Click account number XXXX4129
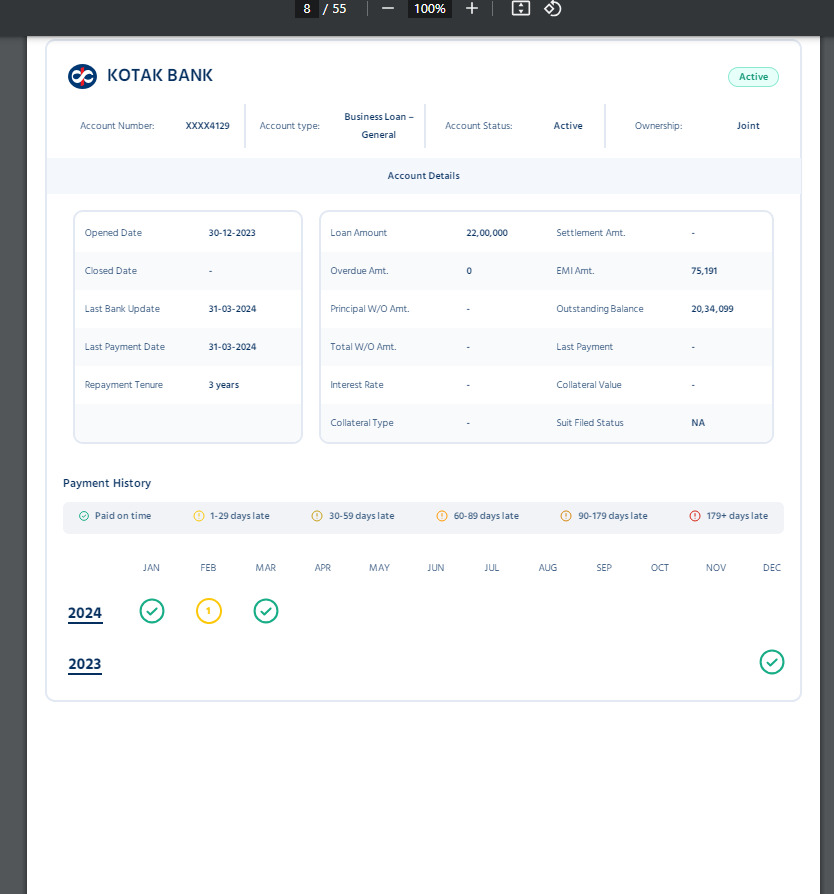 point(208,126)
